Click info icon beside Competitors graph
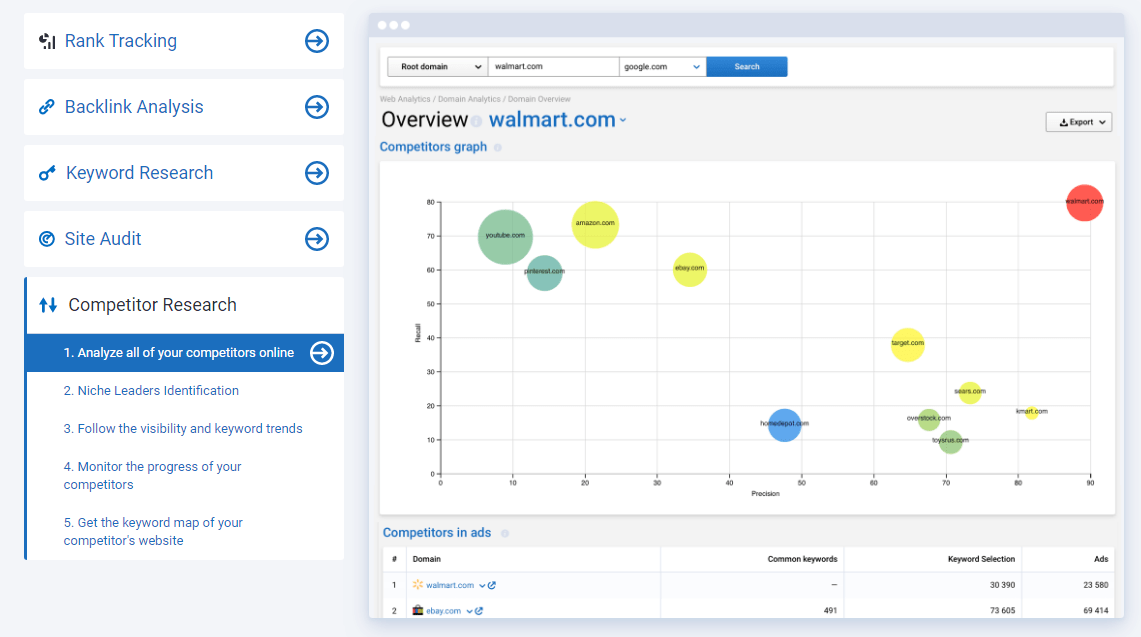 click(x=498, y=147)
